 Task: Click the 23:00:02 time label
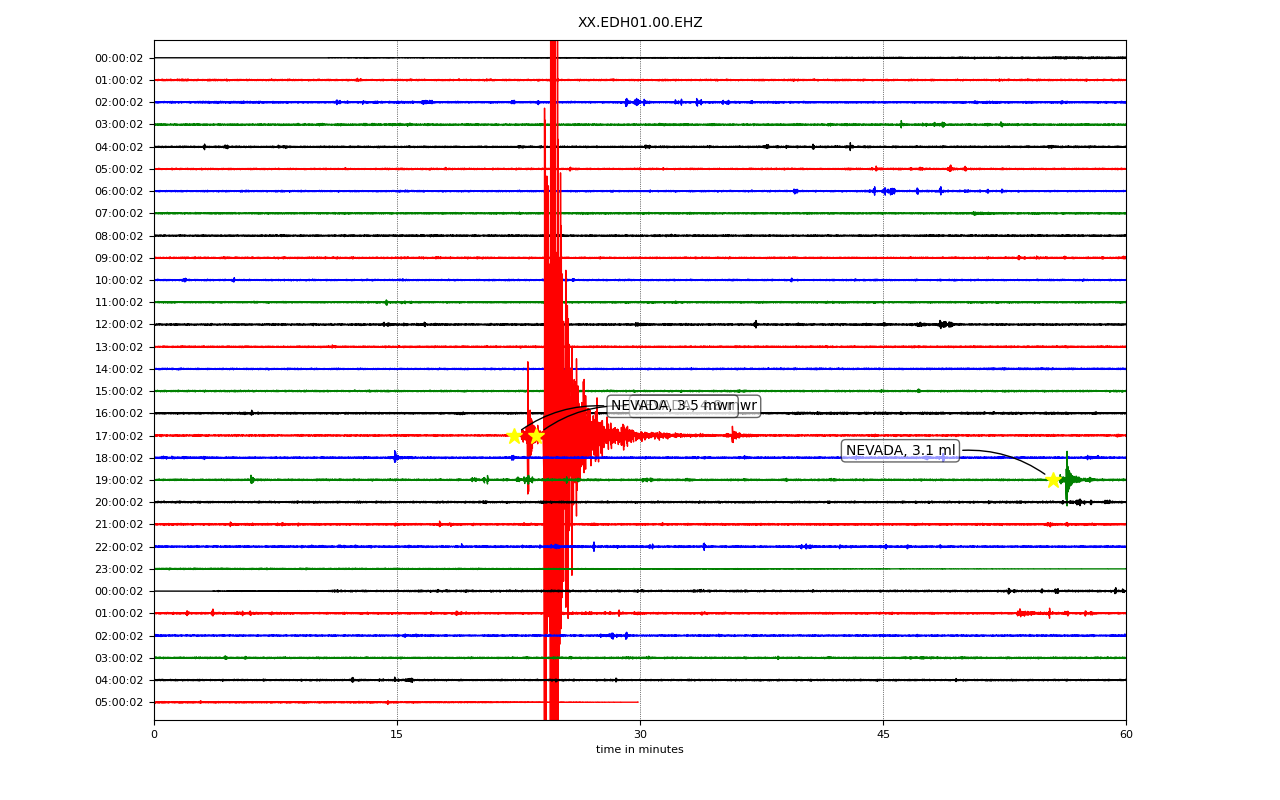[119, 569]
